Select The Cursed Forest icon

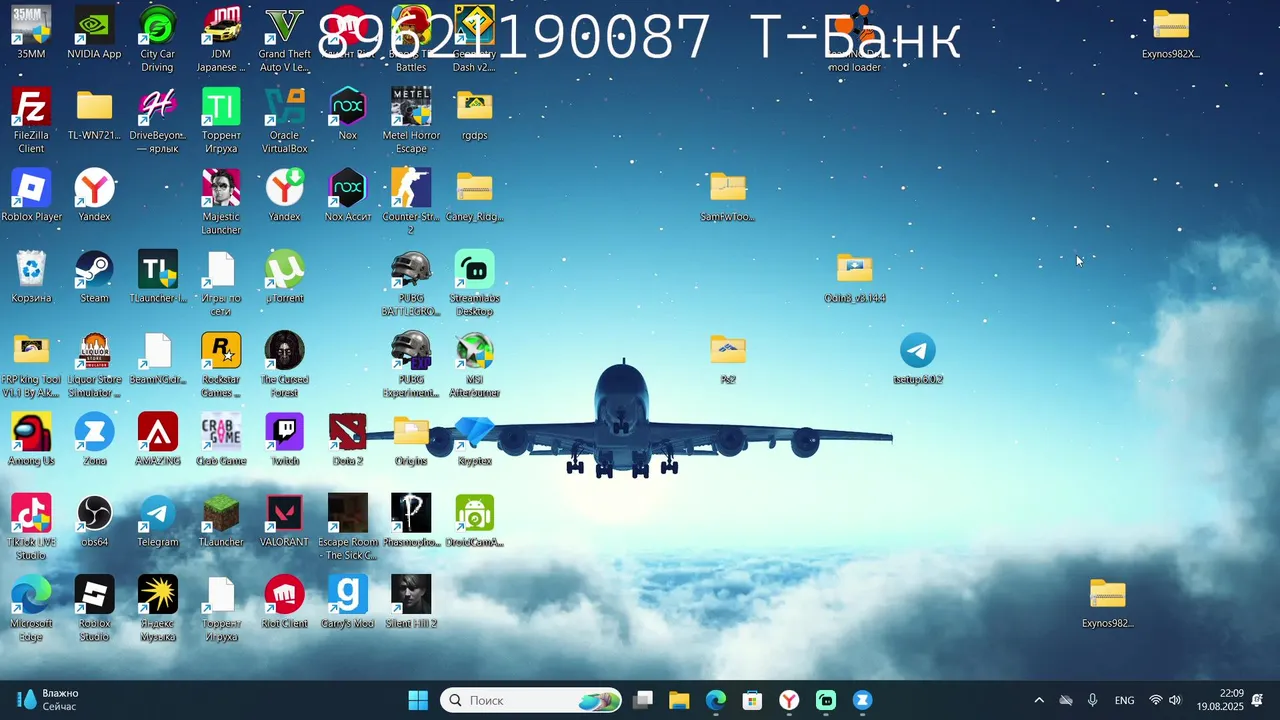[x=284, y=365]
